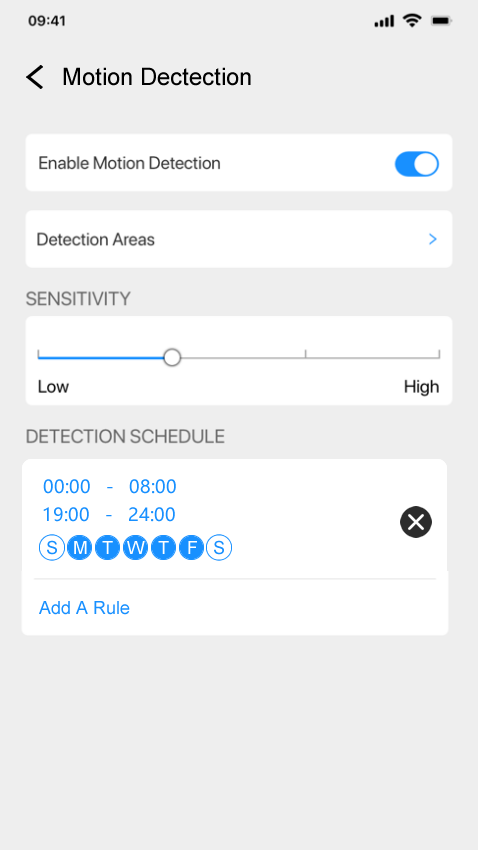Remove the schedule rule with X icon
The width and height of the screenshot is (478, 850).
pos(416,522)
